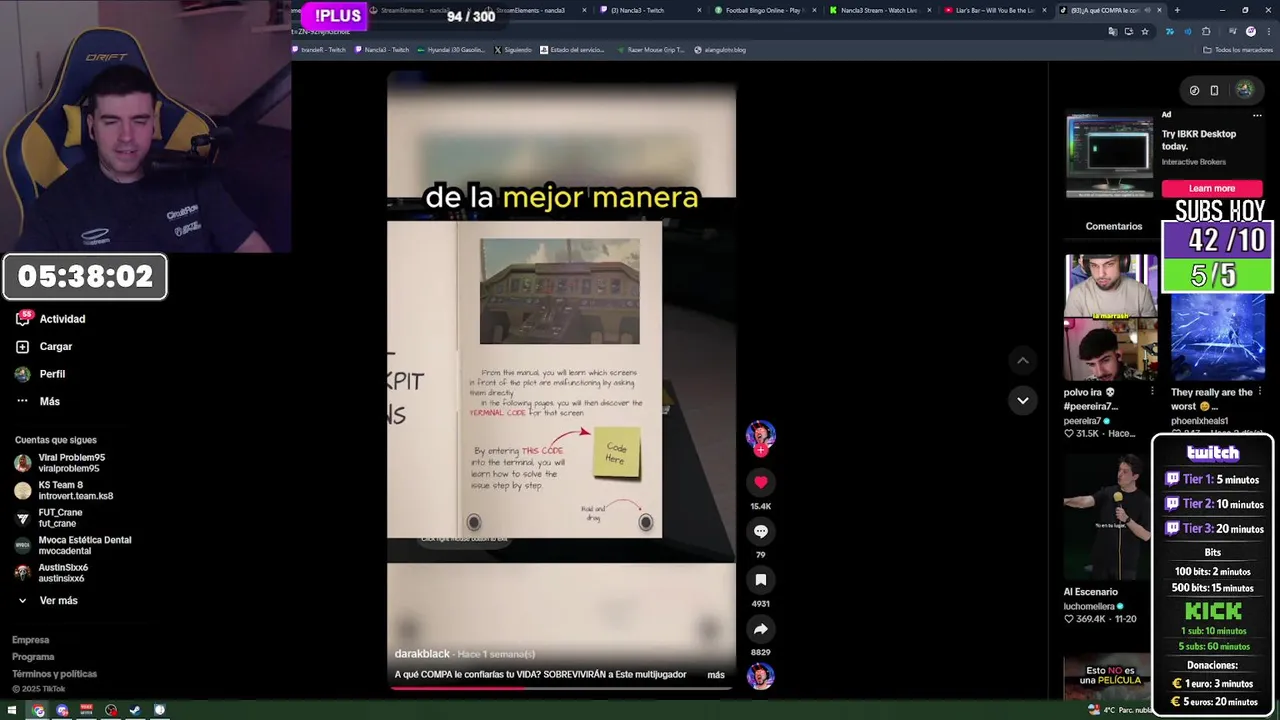Open the Siguiendo bookmark

pos(512,50)
